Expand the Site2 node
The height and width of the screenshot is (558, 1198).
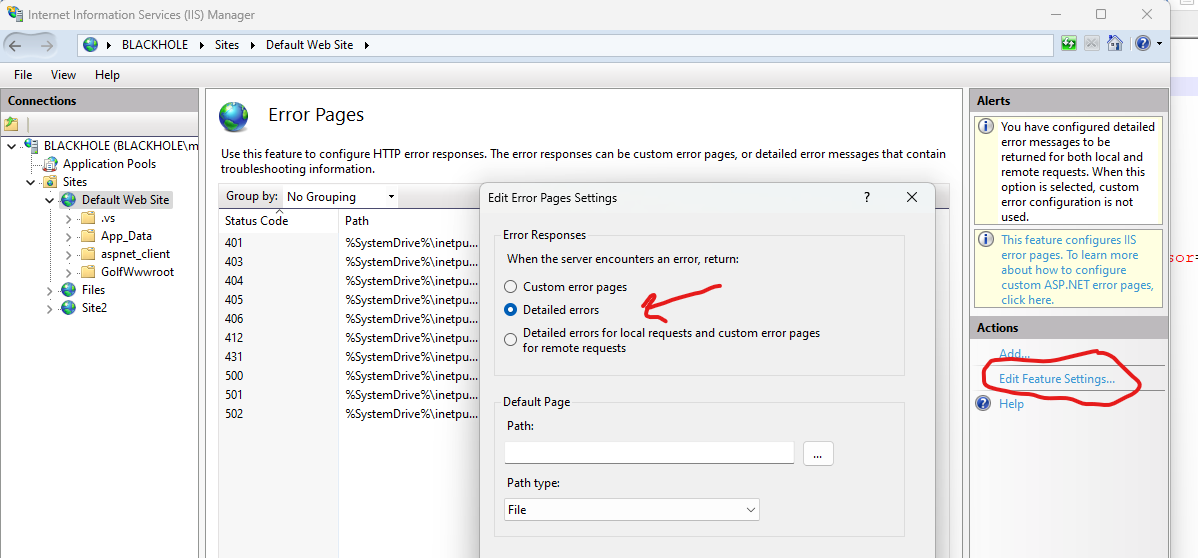[50, 309]
